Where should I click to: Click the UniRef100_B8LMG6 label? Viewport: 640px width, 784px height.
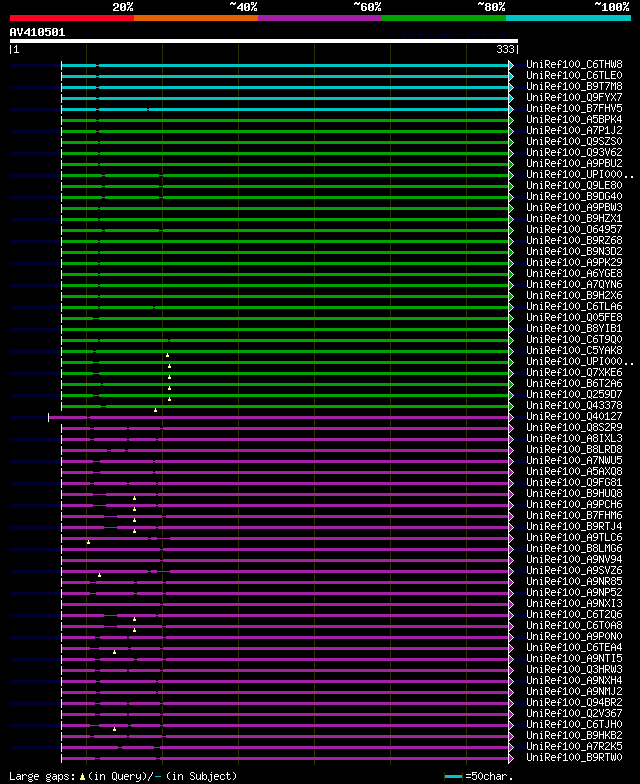tap(574, 548)
